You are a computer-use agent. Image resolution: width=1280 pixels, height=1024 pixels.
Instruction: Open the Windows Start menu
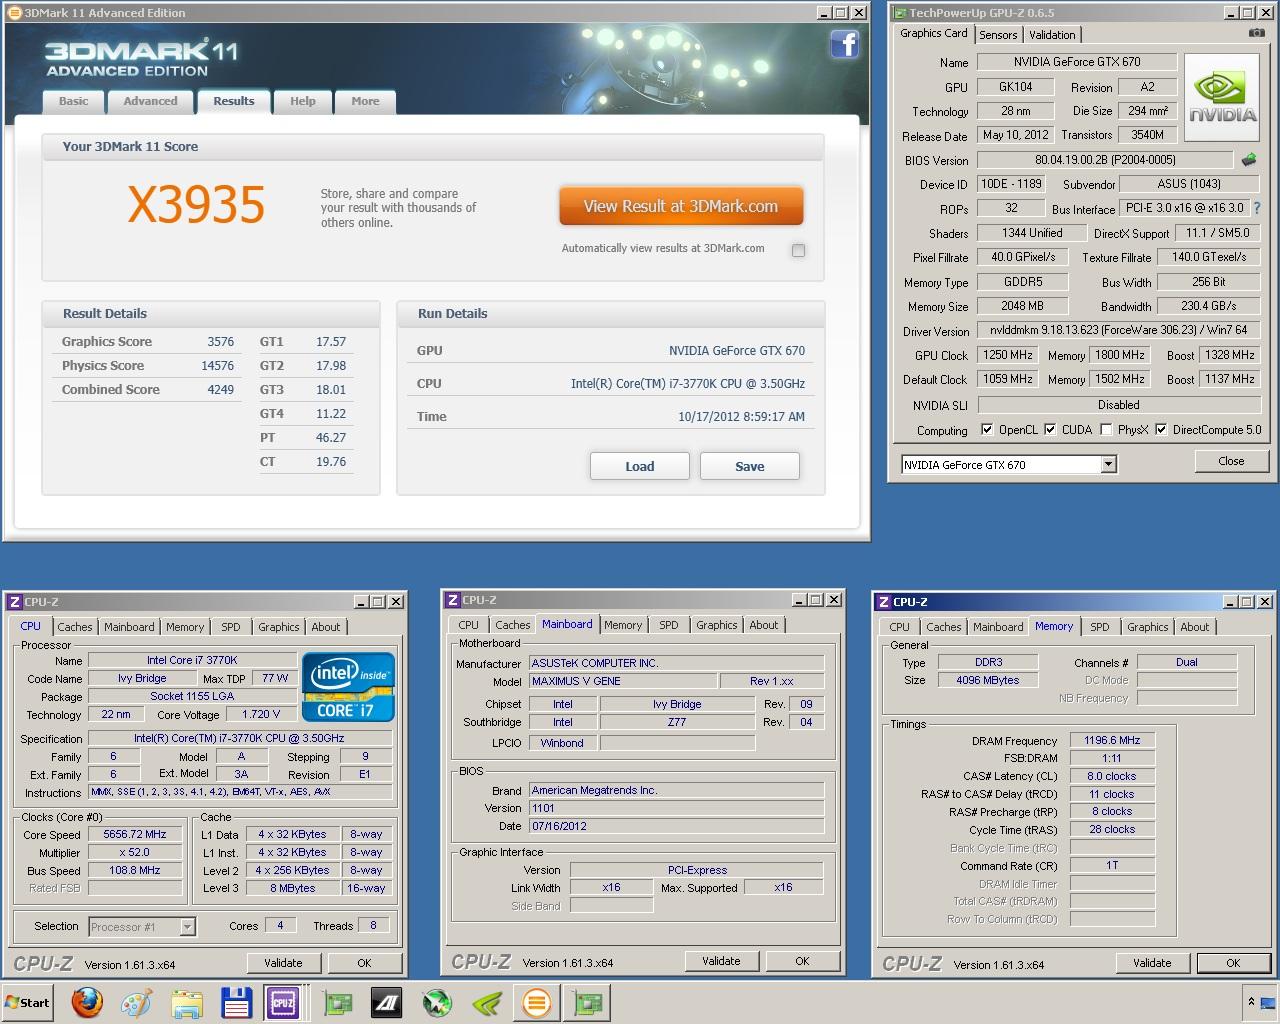pyautogui.click(x=28, y=1002)
